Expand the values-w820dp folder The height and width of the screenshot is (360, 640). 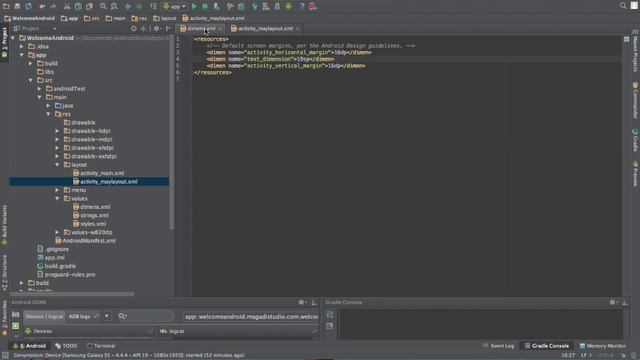click(58, 232)
